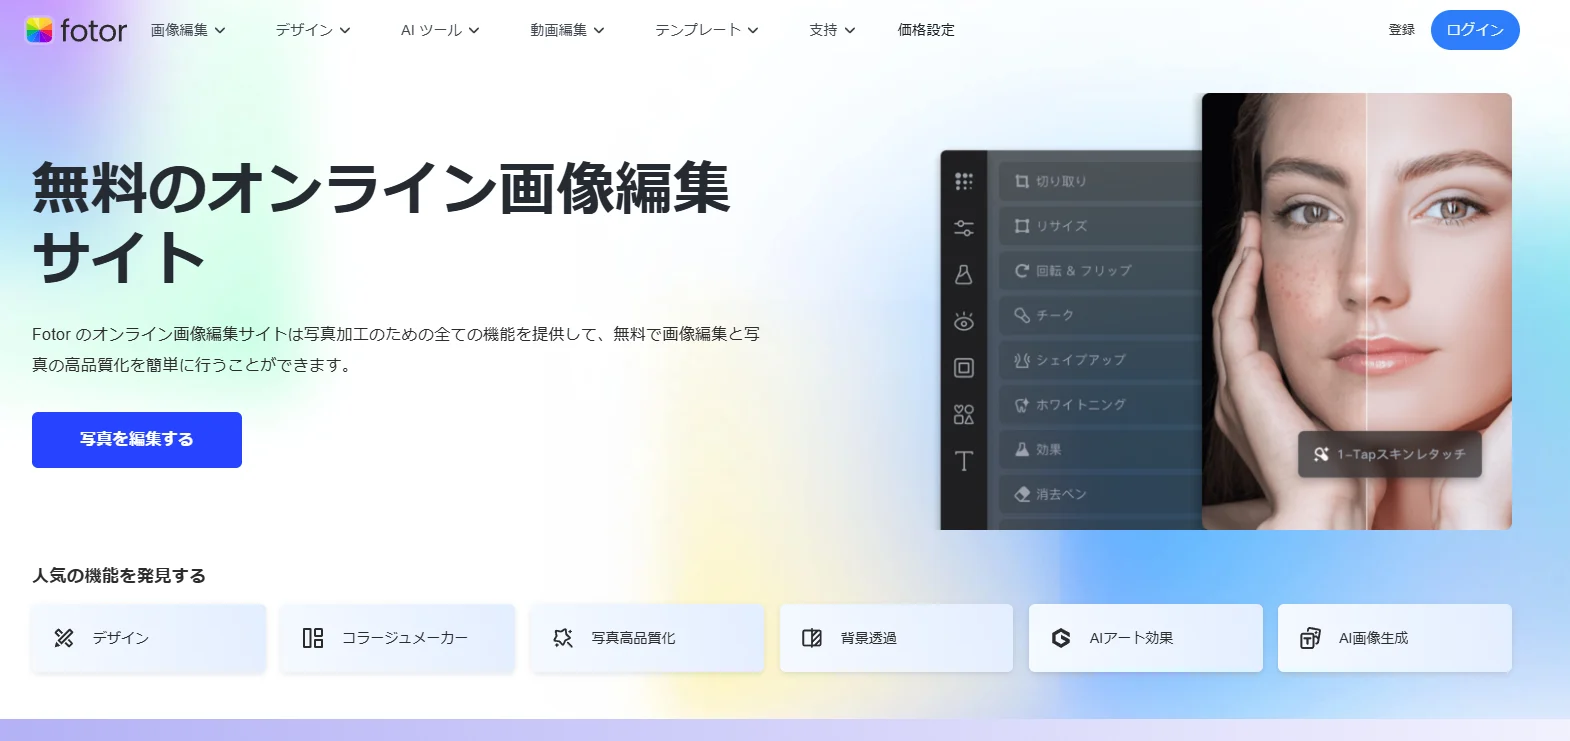The width and height of the screenshot is (1570, 741).
Task: Click the Fotor logo
Action: click(x=76, y=30)
